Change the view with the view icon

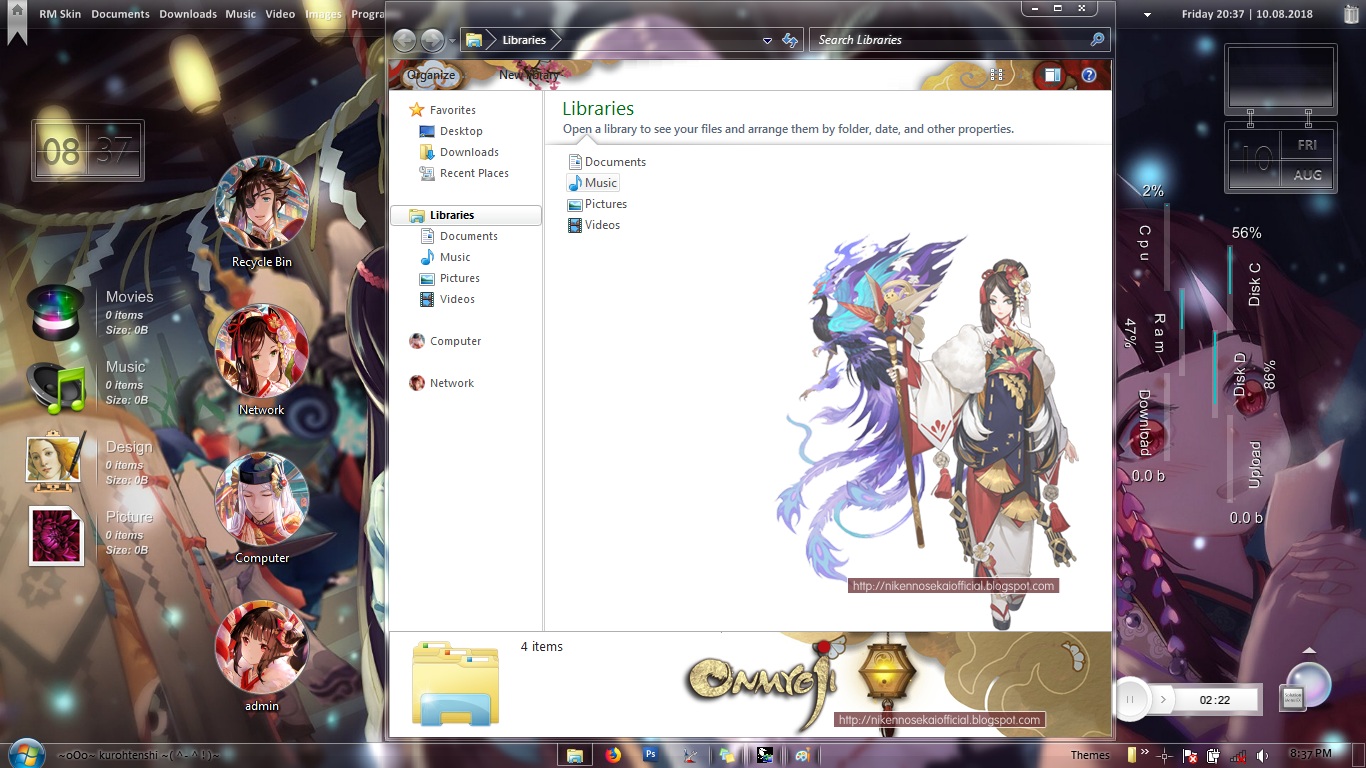[x=996, y=75]
